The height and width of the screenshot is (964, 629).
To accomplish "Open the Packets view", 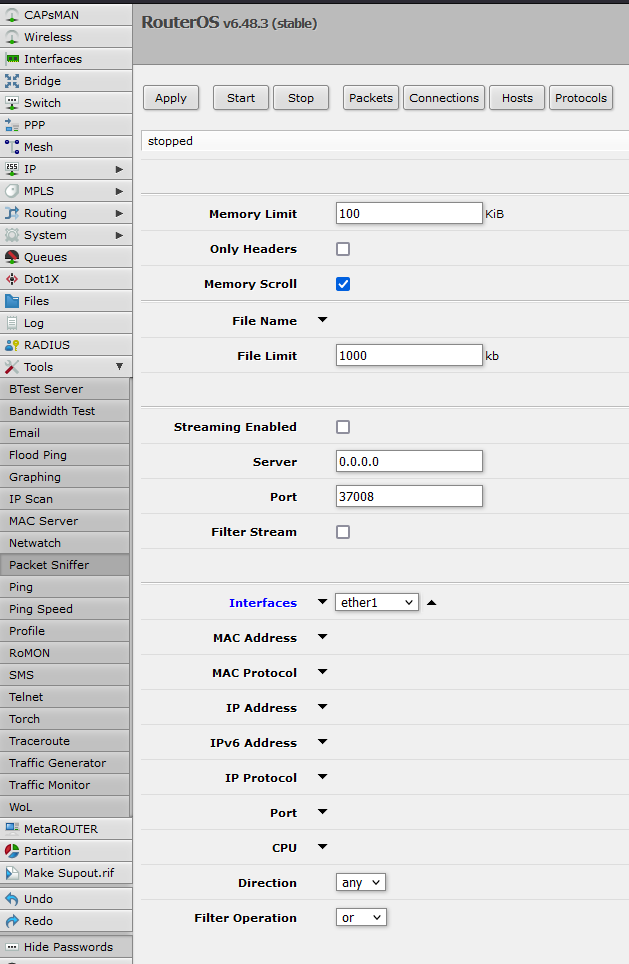I will click(371, 98).
